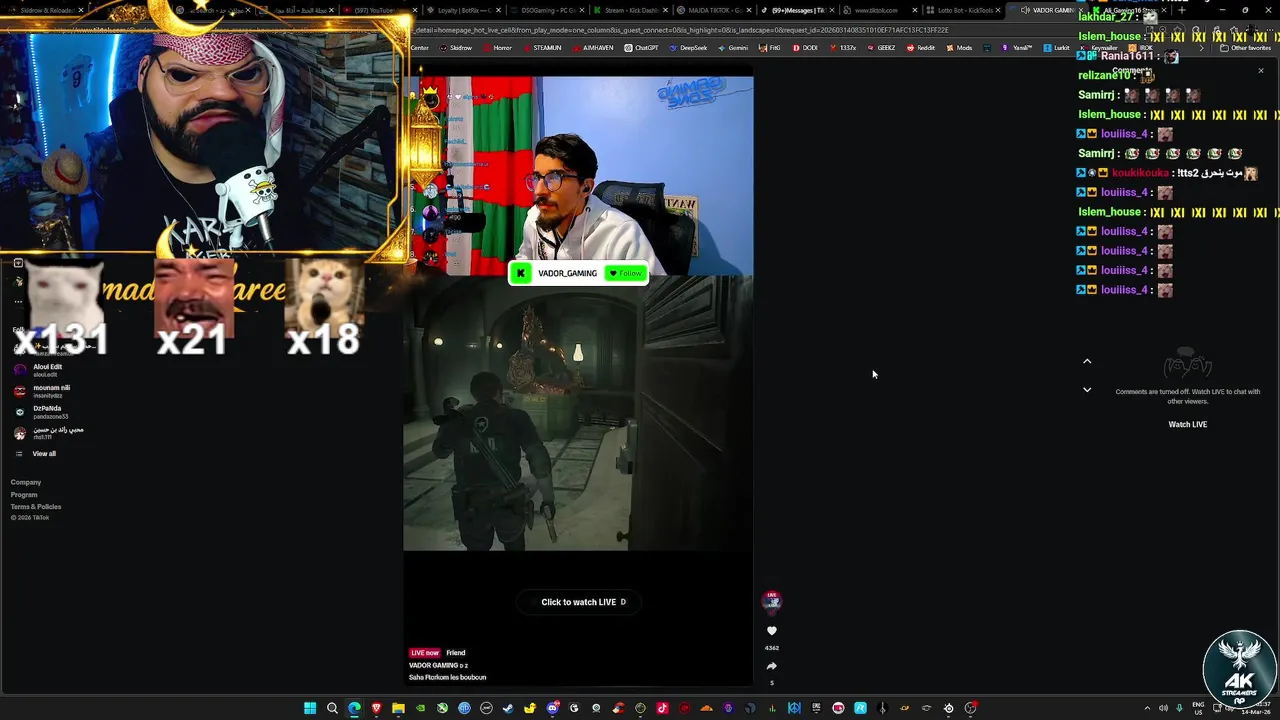Open a new browser tab with plus

click(x=1181, y=10)
